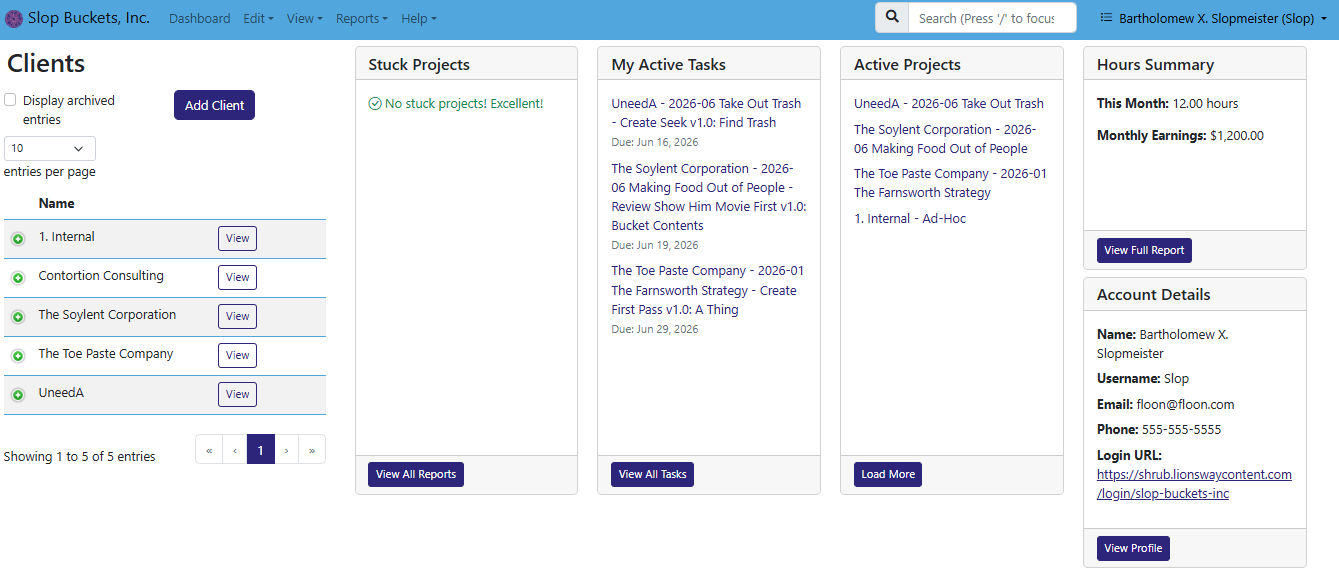Image resolution: width=1339 pixels, height=571 pixels.
Task: Open the Create Seek v1.0: Find Trash task
Action: point(706,113)
